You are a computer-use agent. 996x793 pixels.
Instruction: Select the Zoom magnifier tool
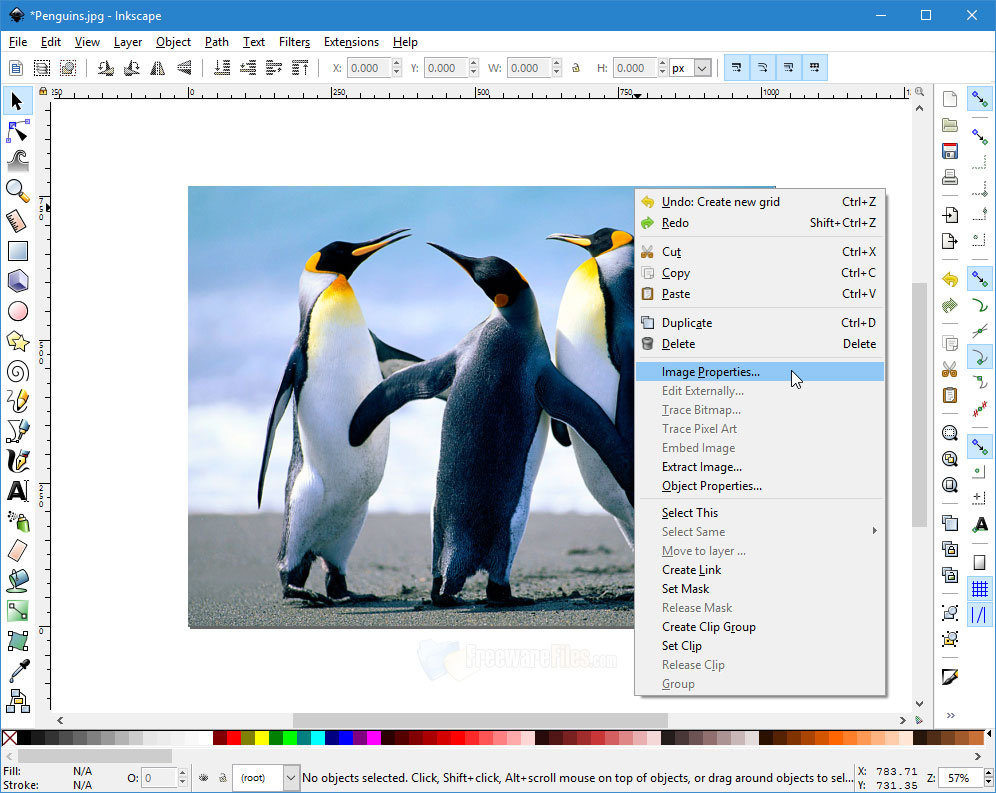(17, 190)
